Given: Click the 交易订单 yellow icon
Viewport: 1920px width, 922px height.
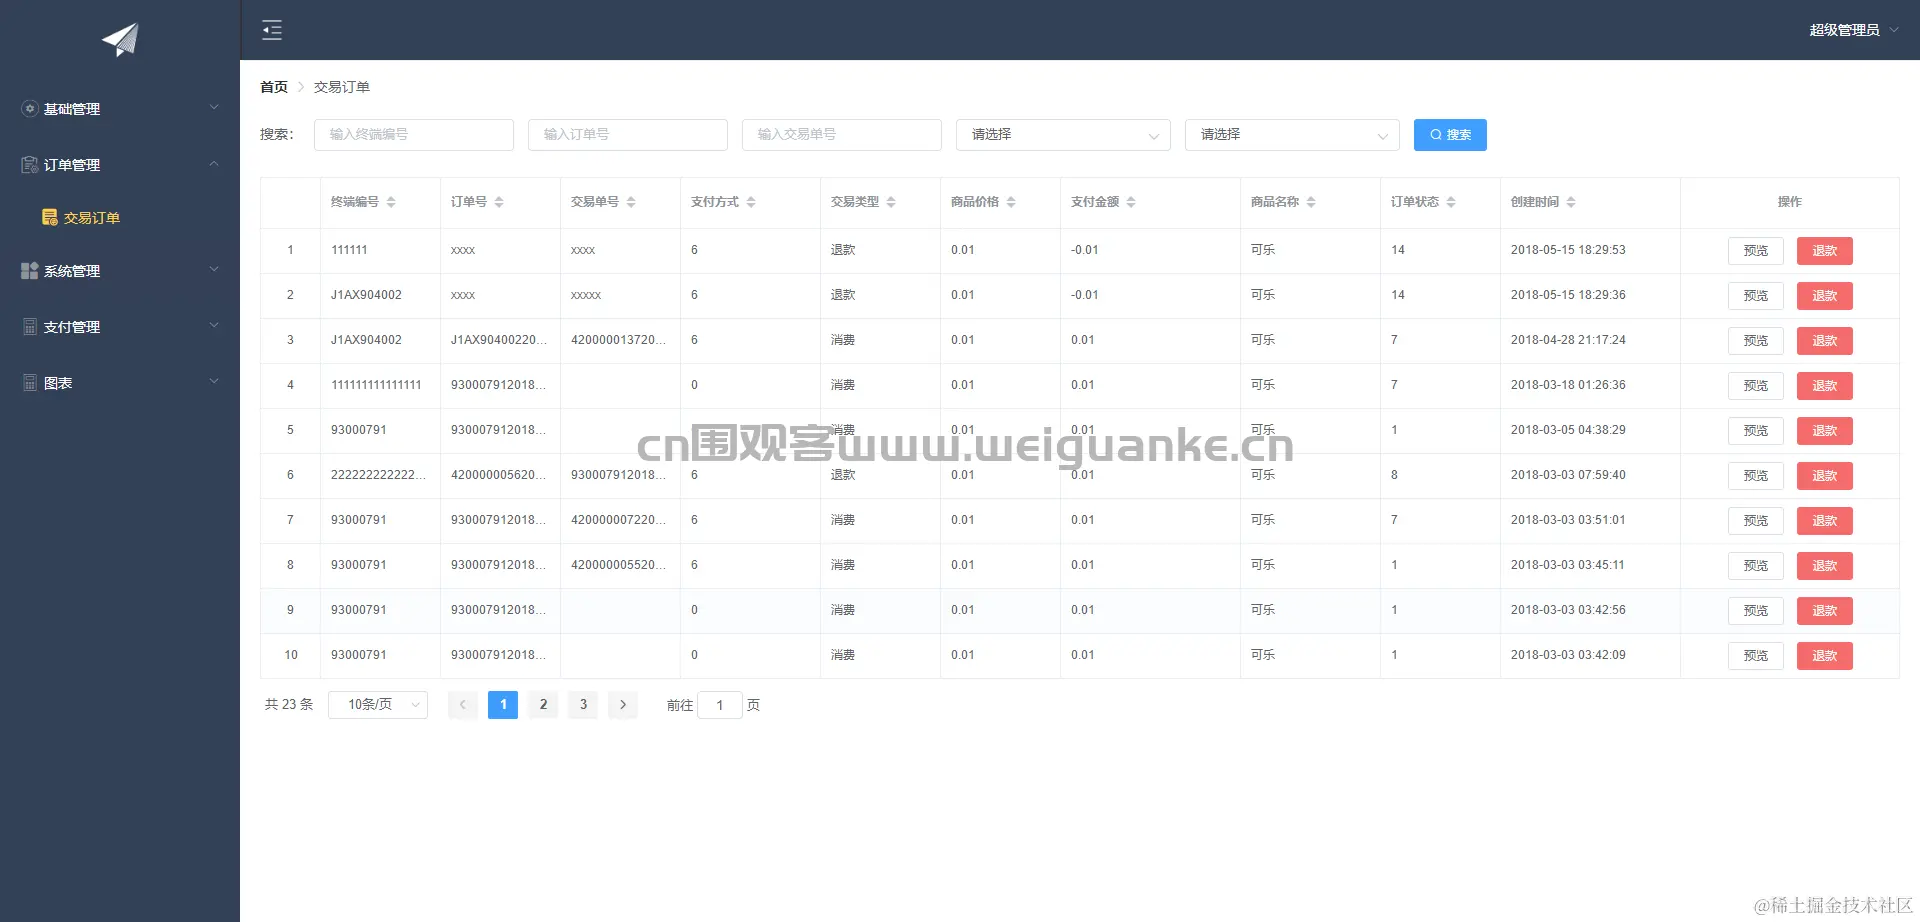Looking at the screenshot, I should (x=50, y=217).
